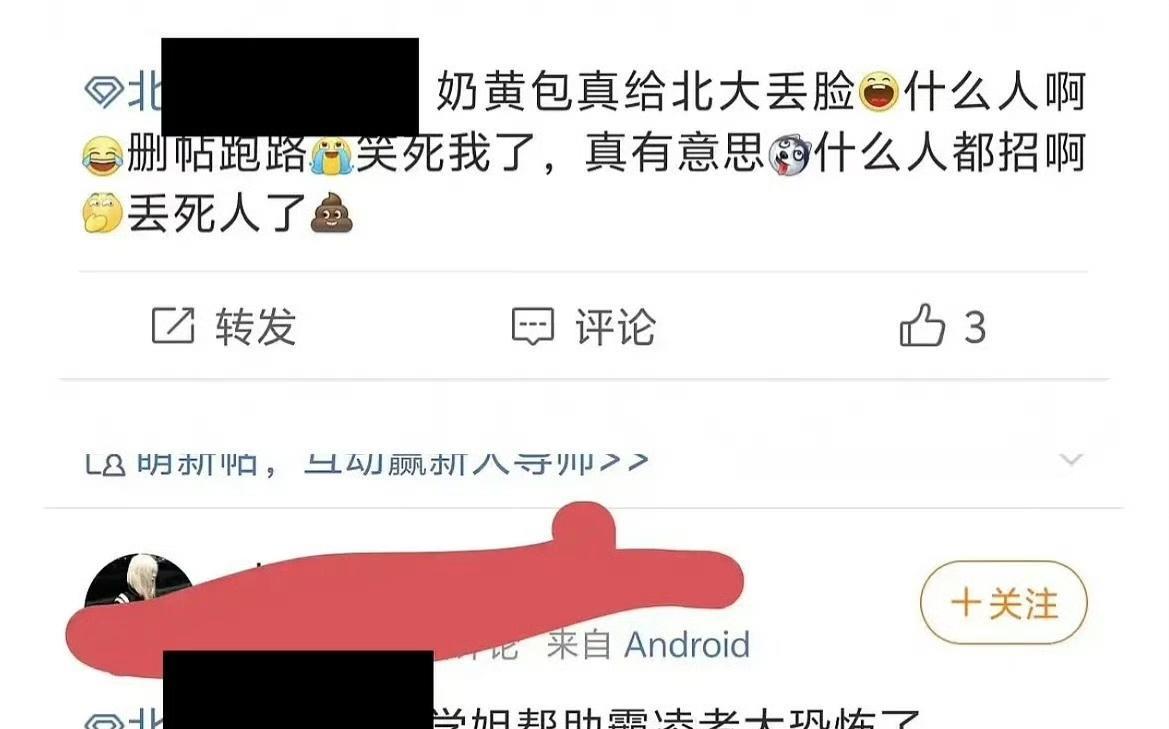Open the lower poster's profile avatar
The width and height of the screenshot is (1169, 729).
point(138,589)
